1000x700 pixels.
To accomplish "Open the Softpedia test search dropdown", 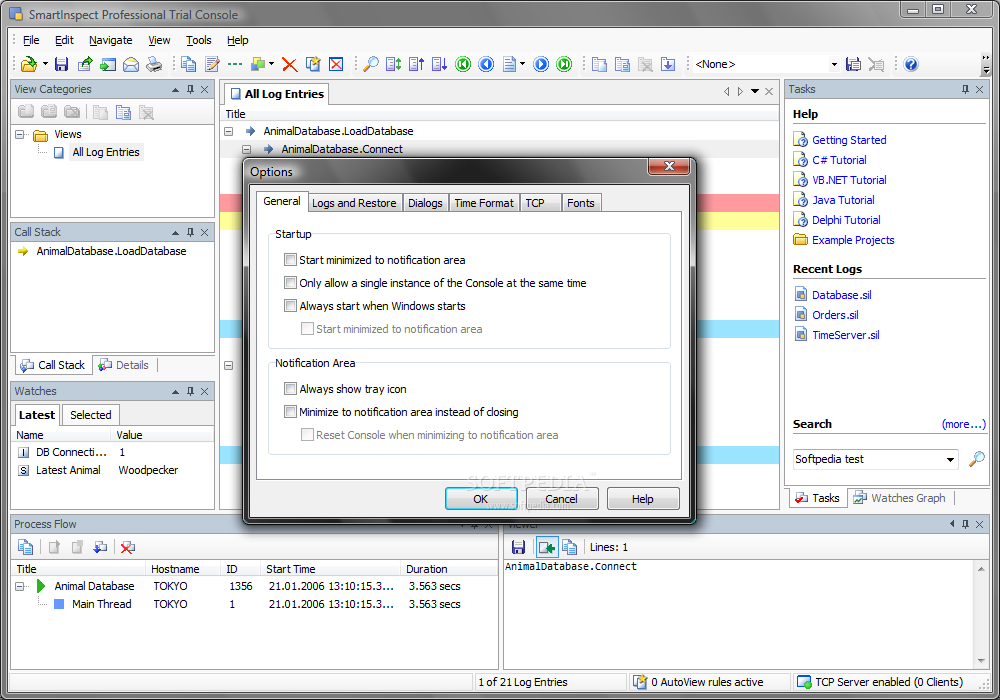I will [x=950, y=459].
